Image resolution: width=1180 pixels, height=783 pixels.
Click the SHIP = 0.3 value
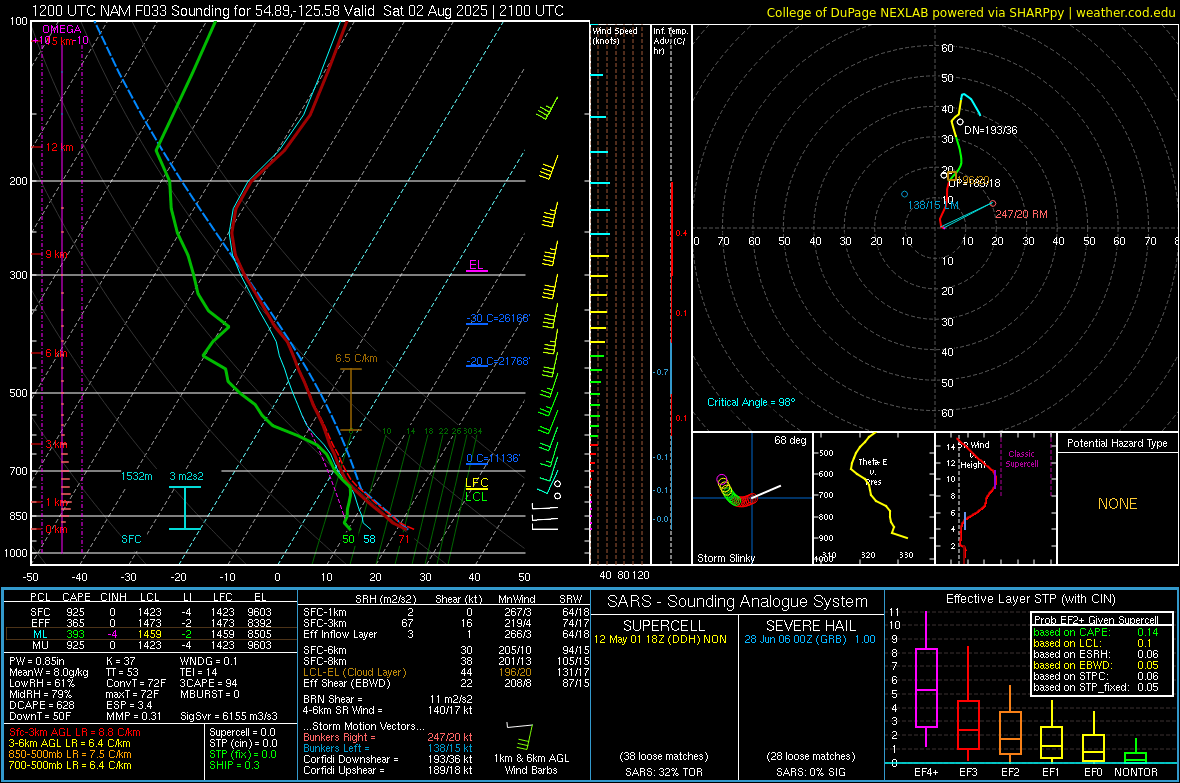[x=234, y=765]
